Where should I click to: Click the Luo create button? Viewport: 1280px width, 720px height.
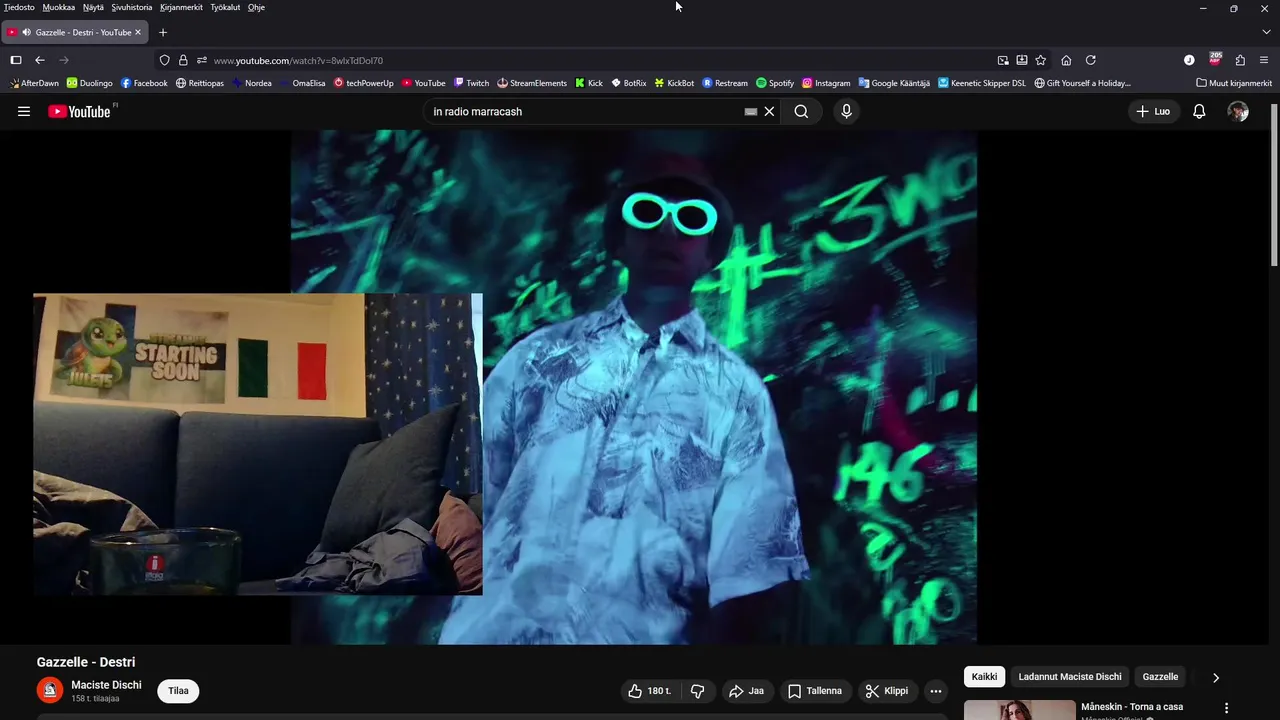[x=1153, y=112]
